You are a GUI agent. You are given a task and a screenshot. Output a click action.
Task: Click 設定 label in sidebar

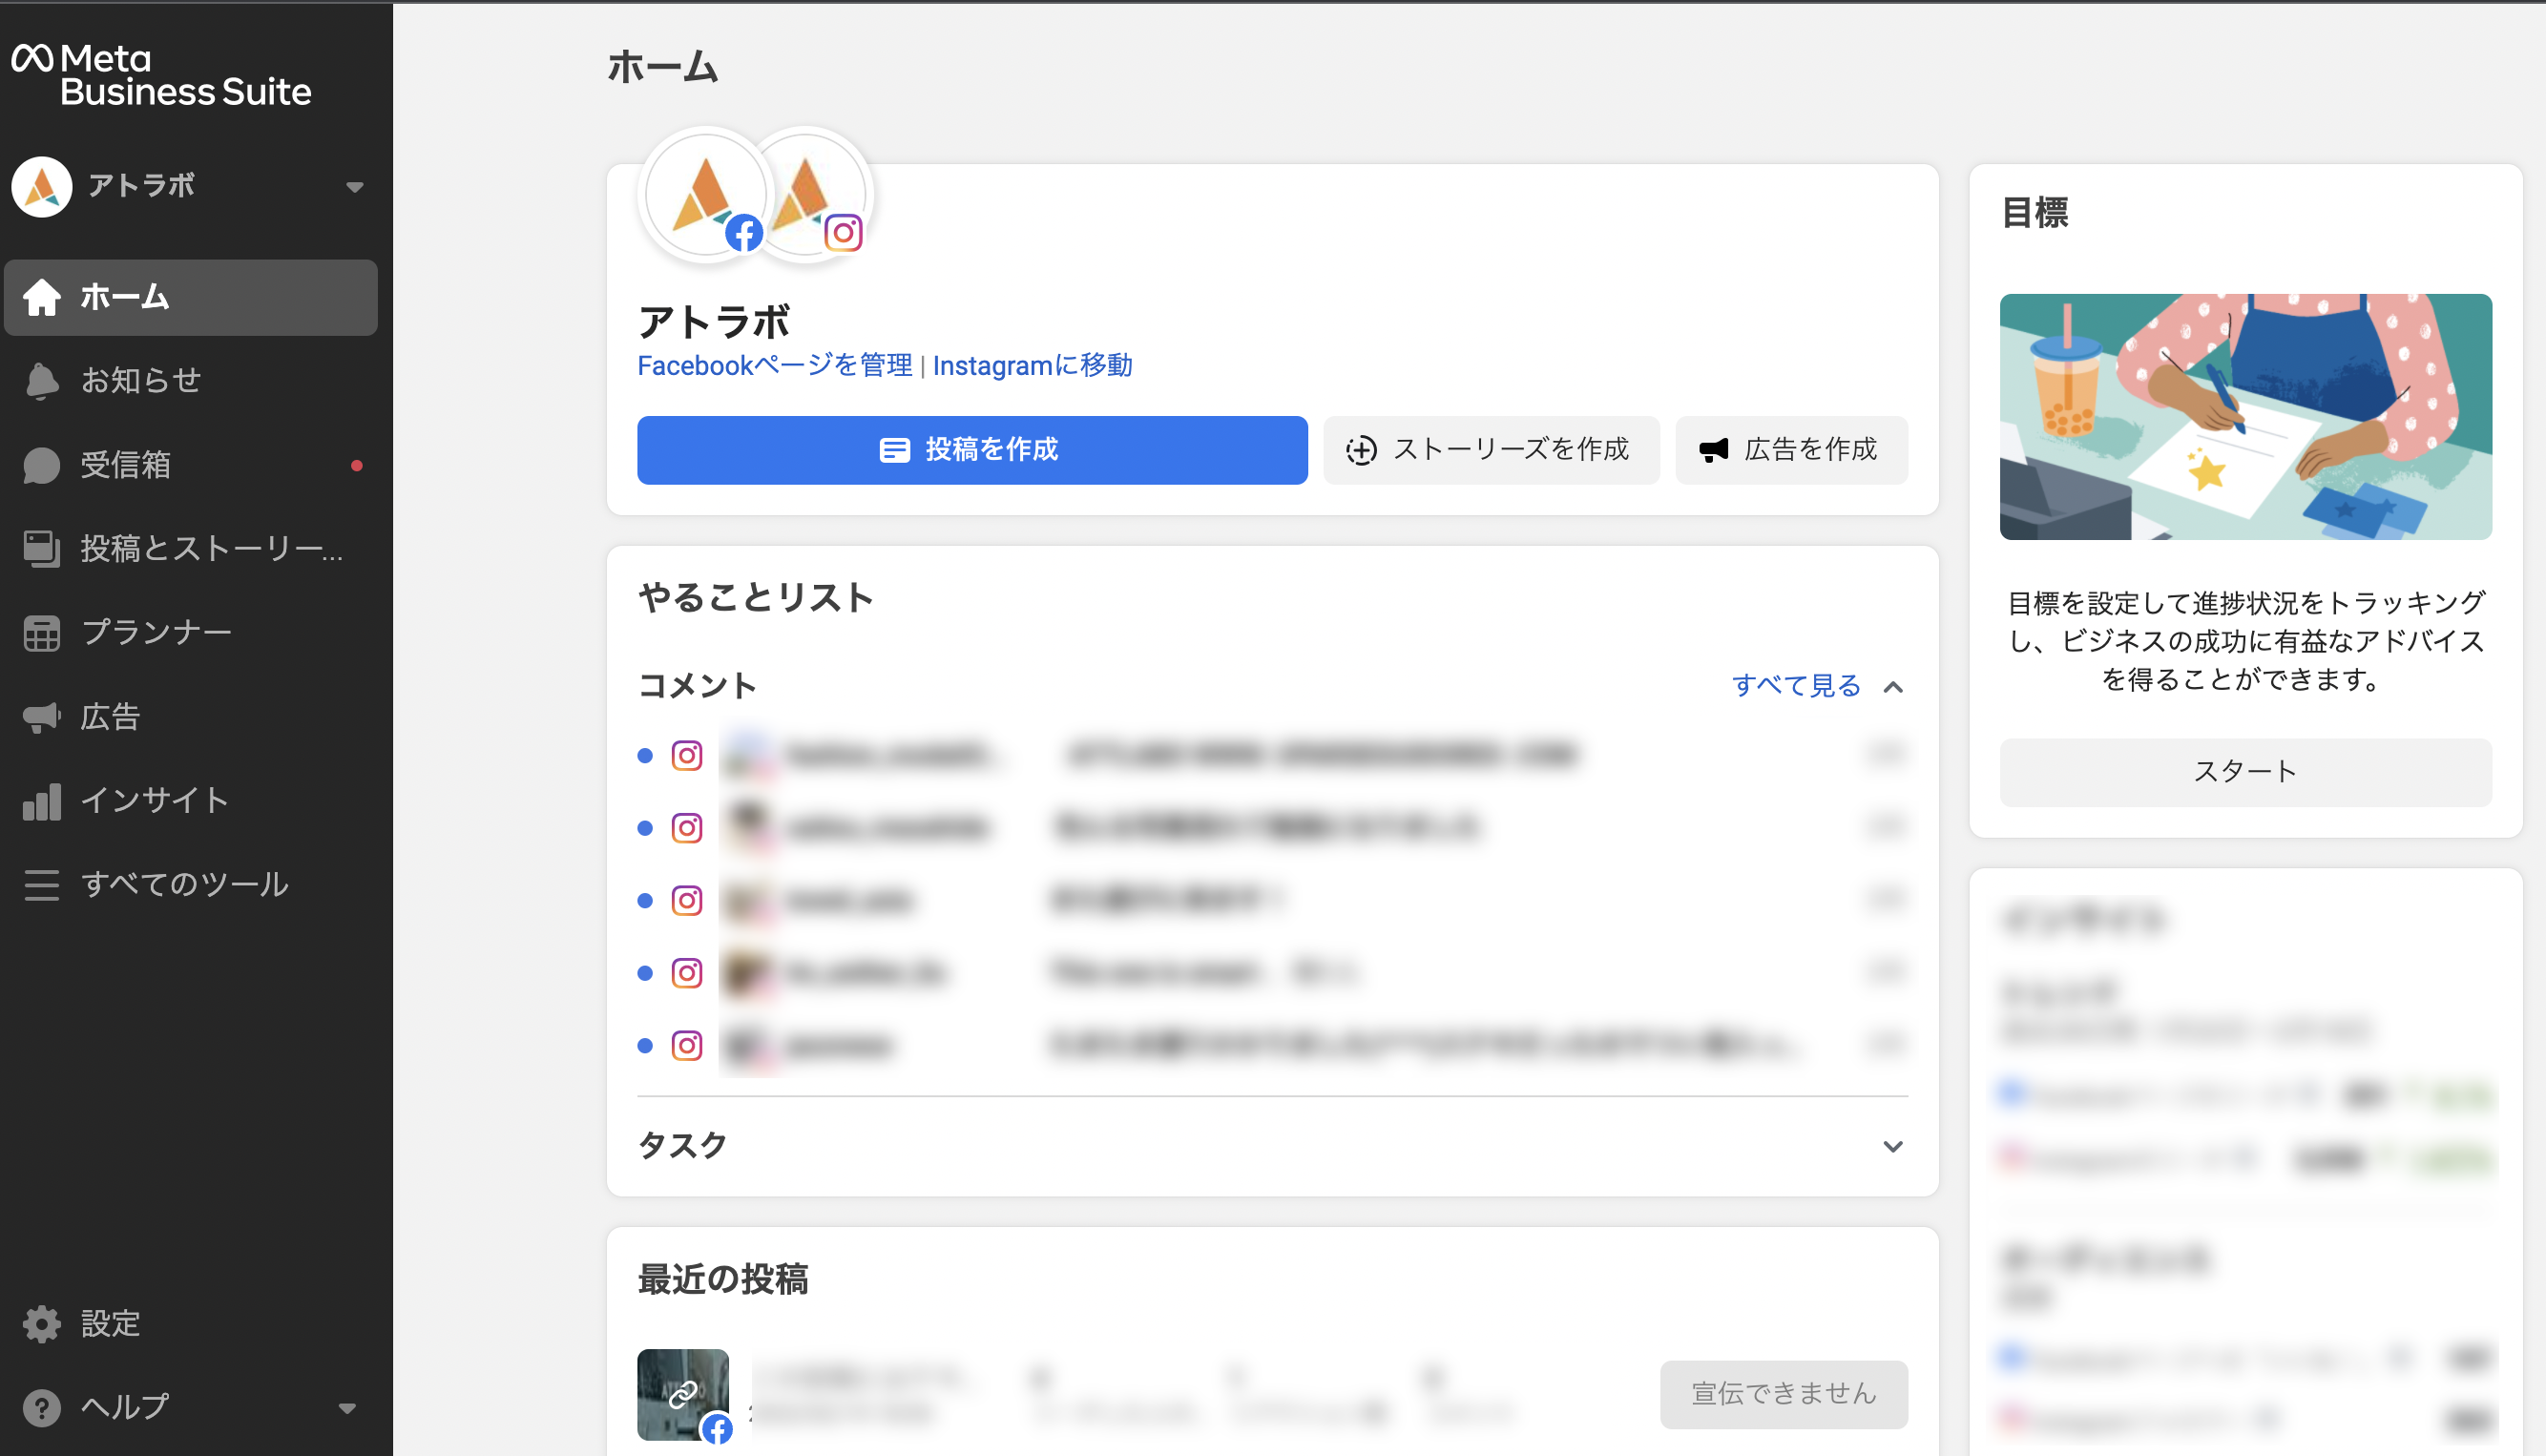(110, 1323)
